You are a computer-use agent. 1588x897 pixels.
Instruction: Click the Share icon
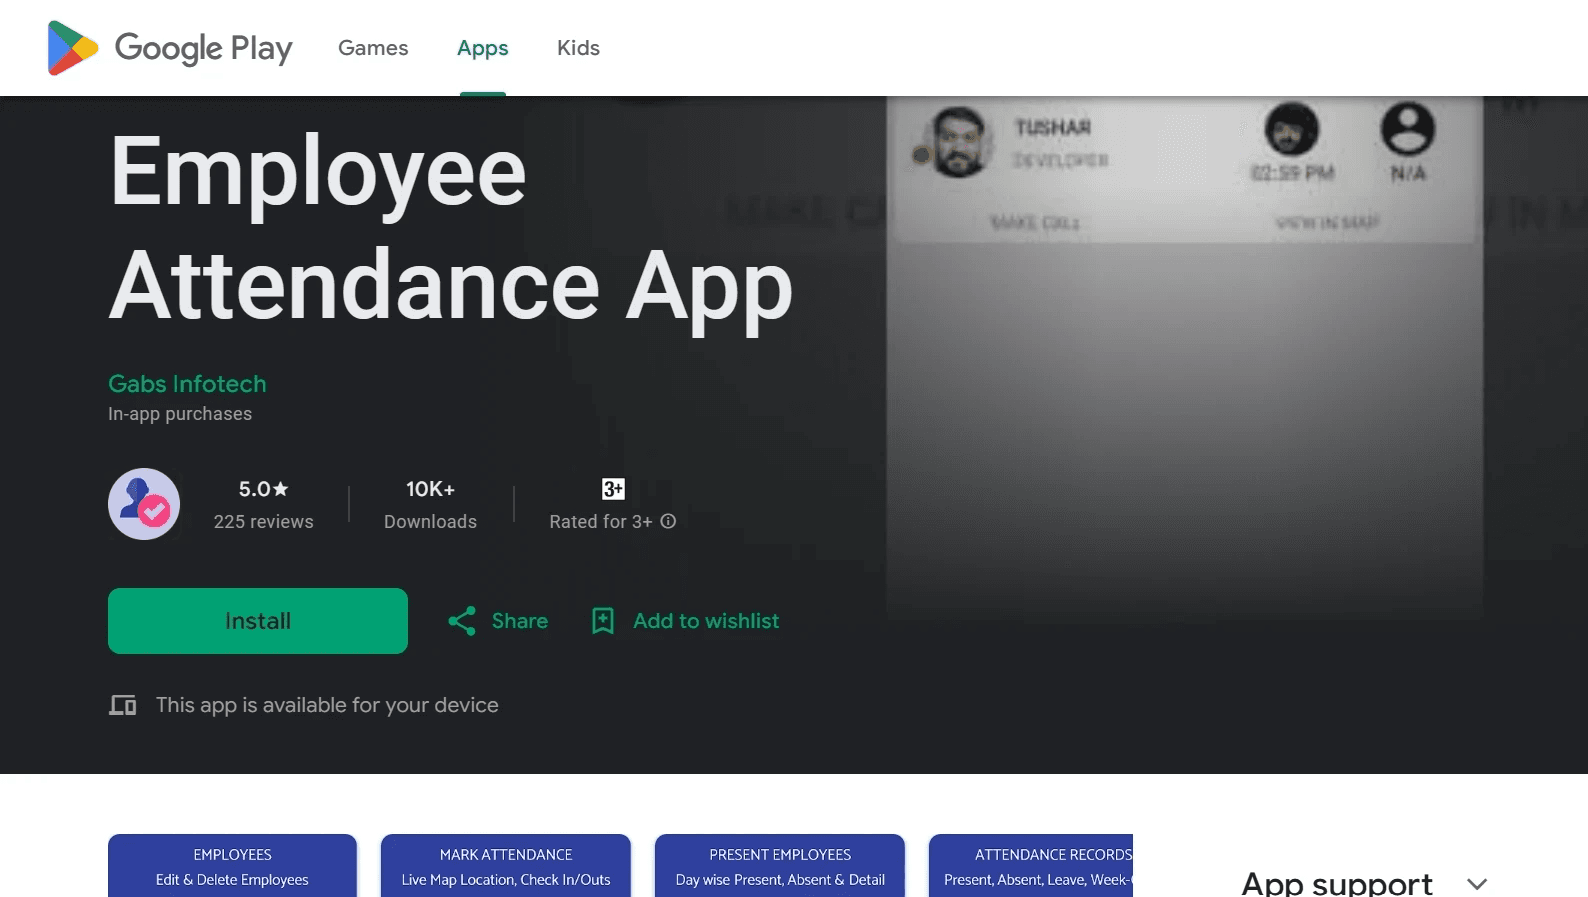point(462,621)
